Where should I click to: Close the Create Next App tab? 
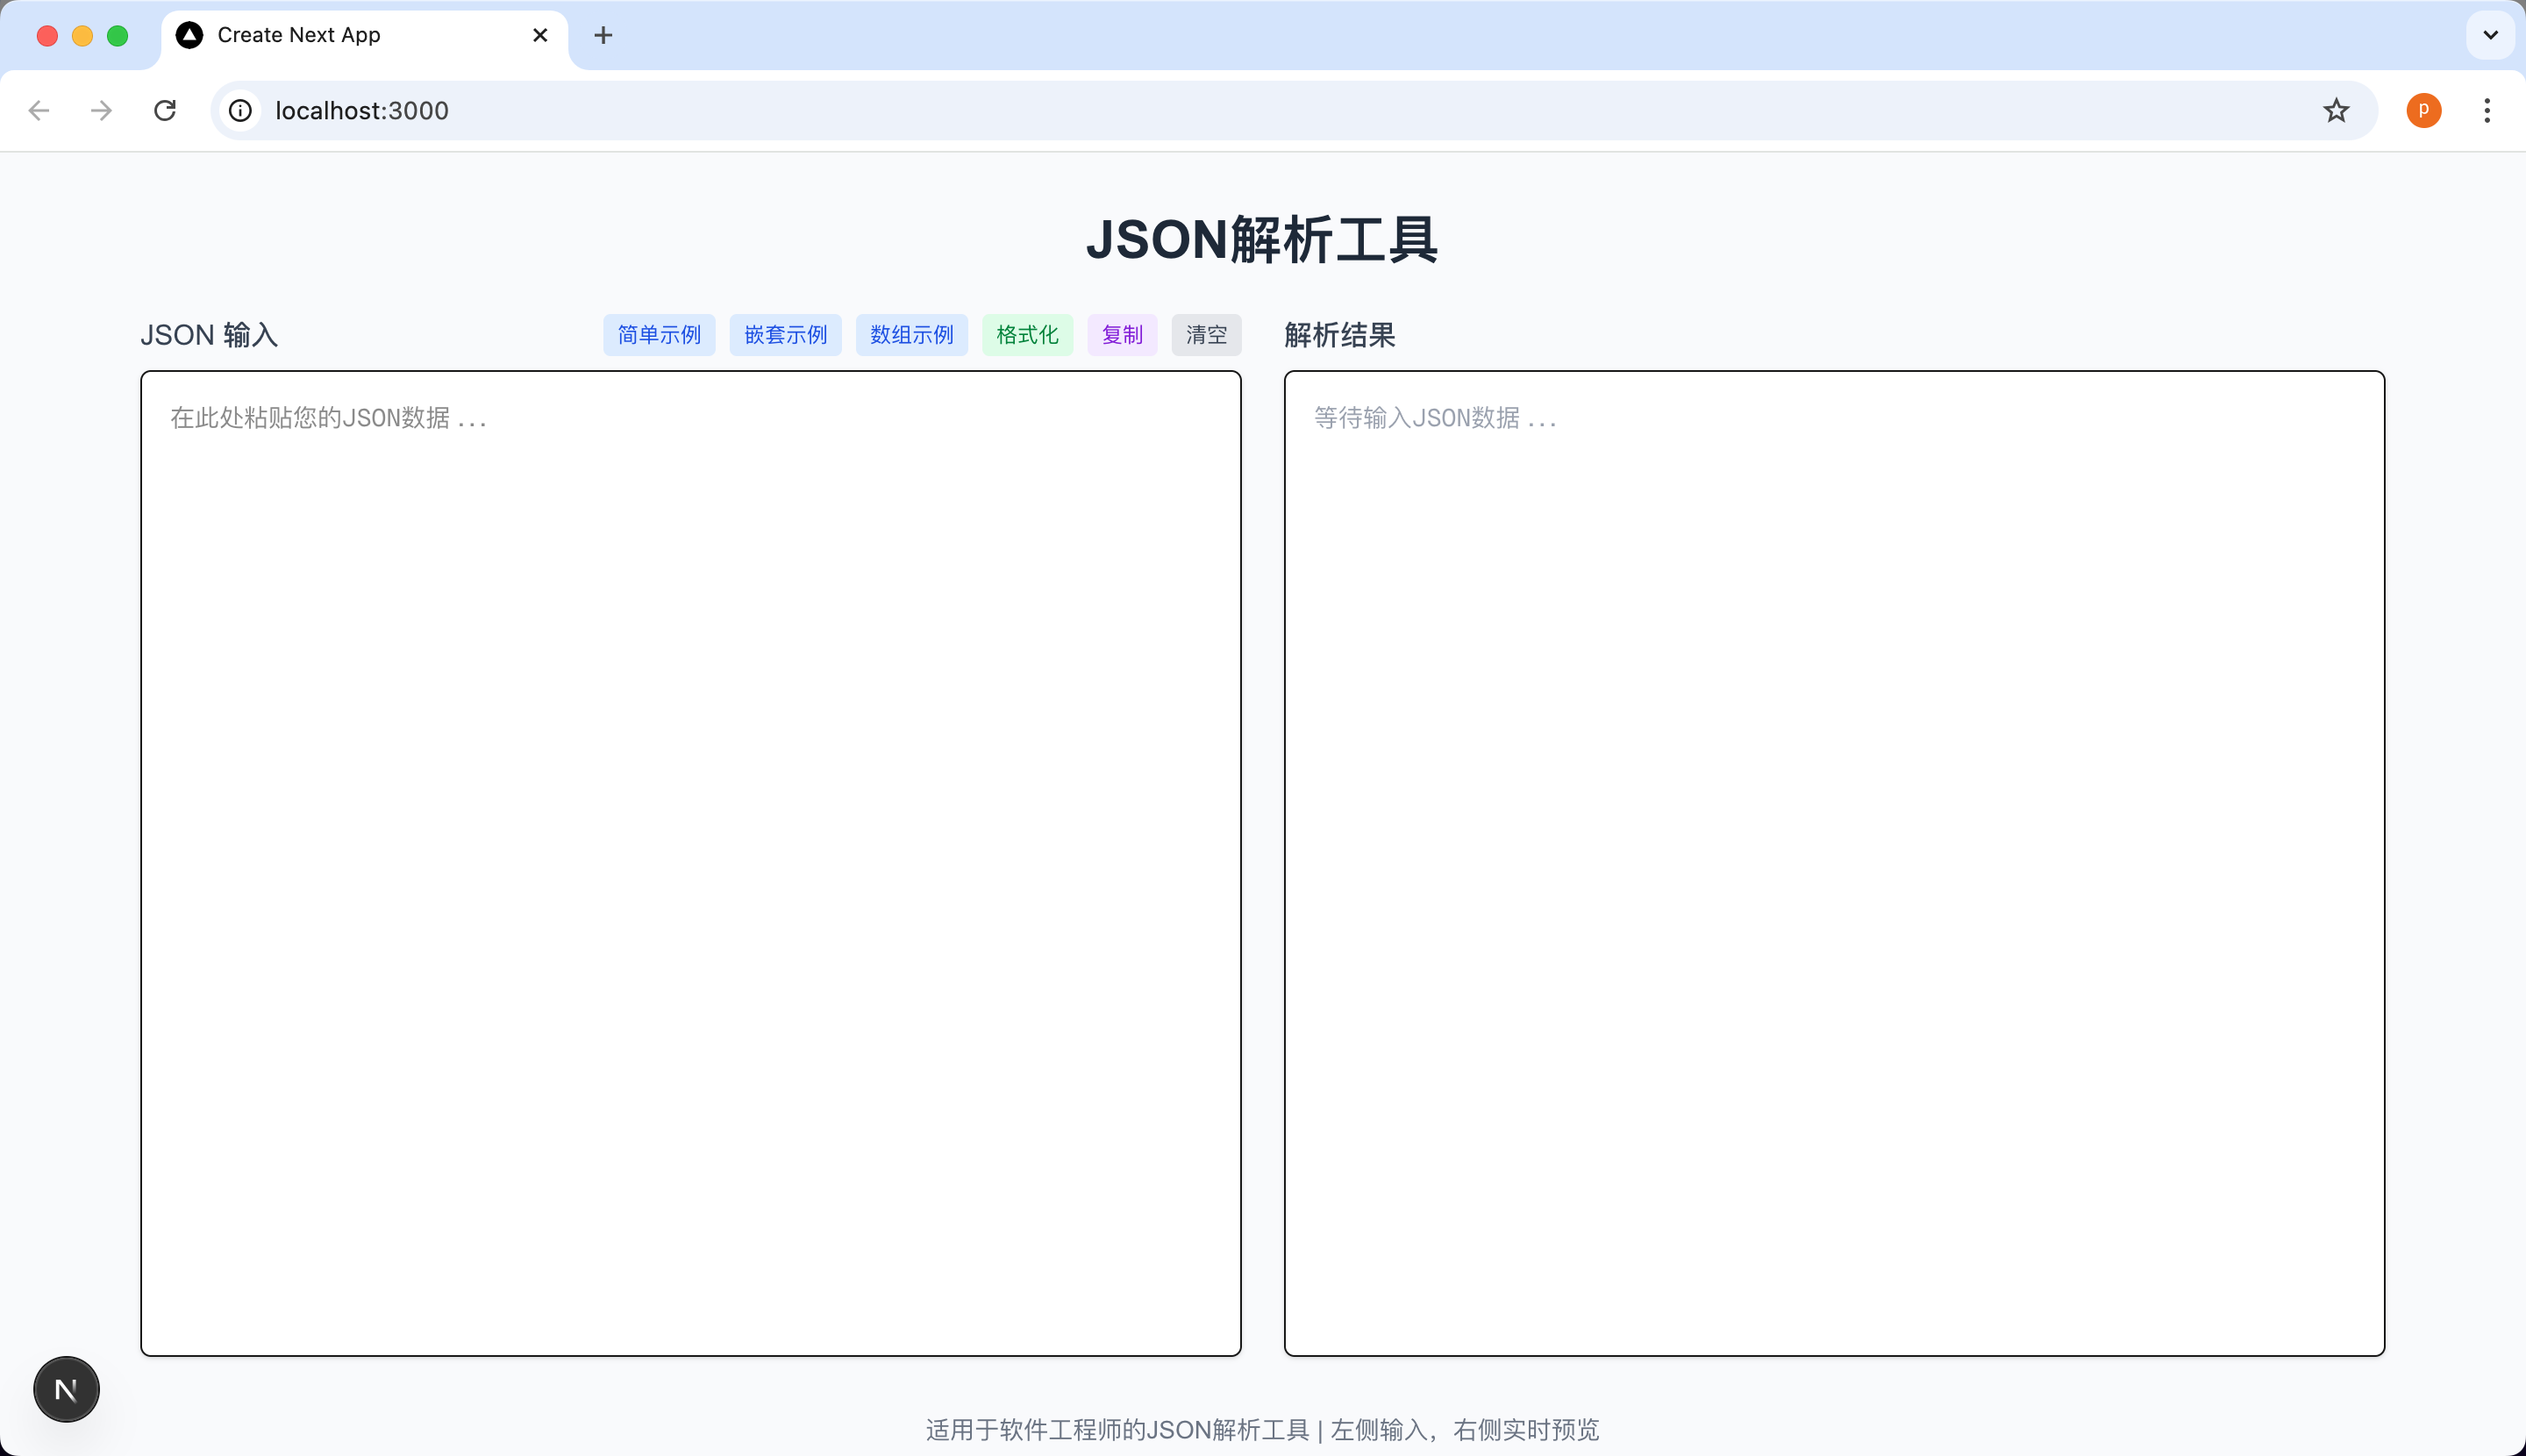540,35
